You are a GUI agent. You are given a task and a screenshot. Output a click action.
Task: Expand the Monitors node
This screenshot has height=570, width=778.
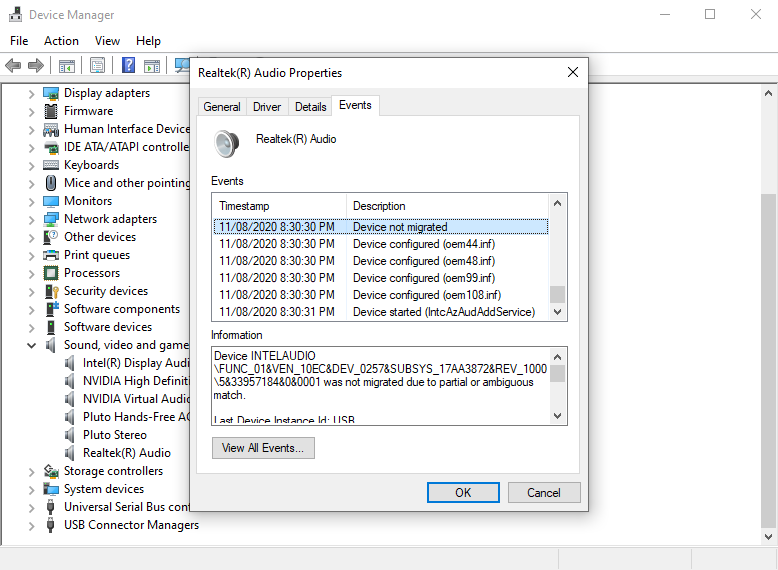(x=31, y=202)
